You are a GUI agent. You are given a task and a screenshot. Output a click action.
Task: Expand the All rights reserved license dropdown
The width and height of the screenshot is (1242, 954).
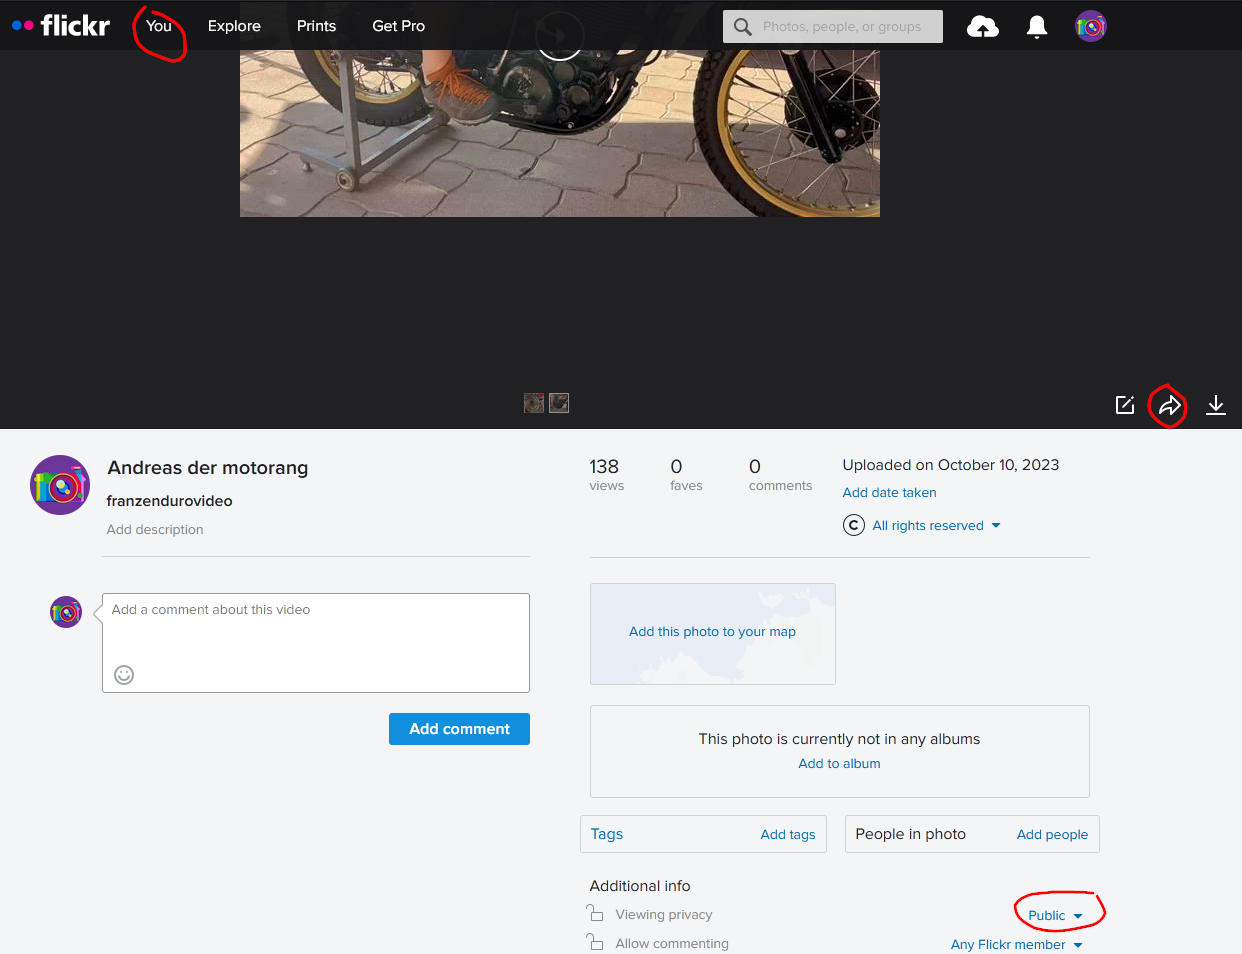click(936, 526)
